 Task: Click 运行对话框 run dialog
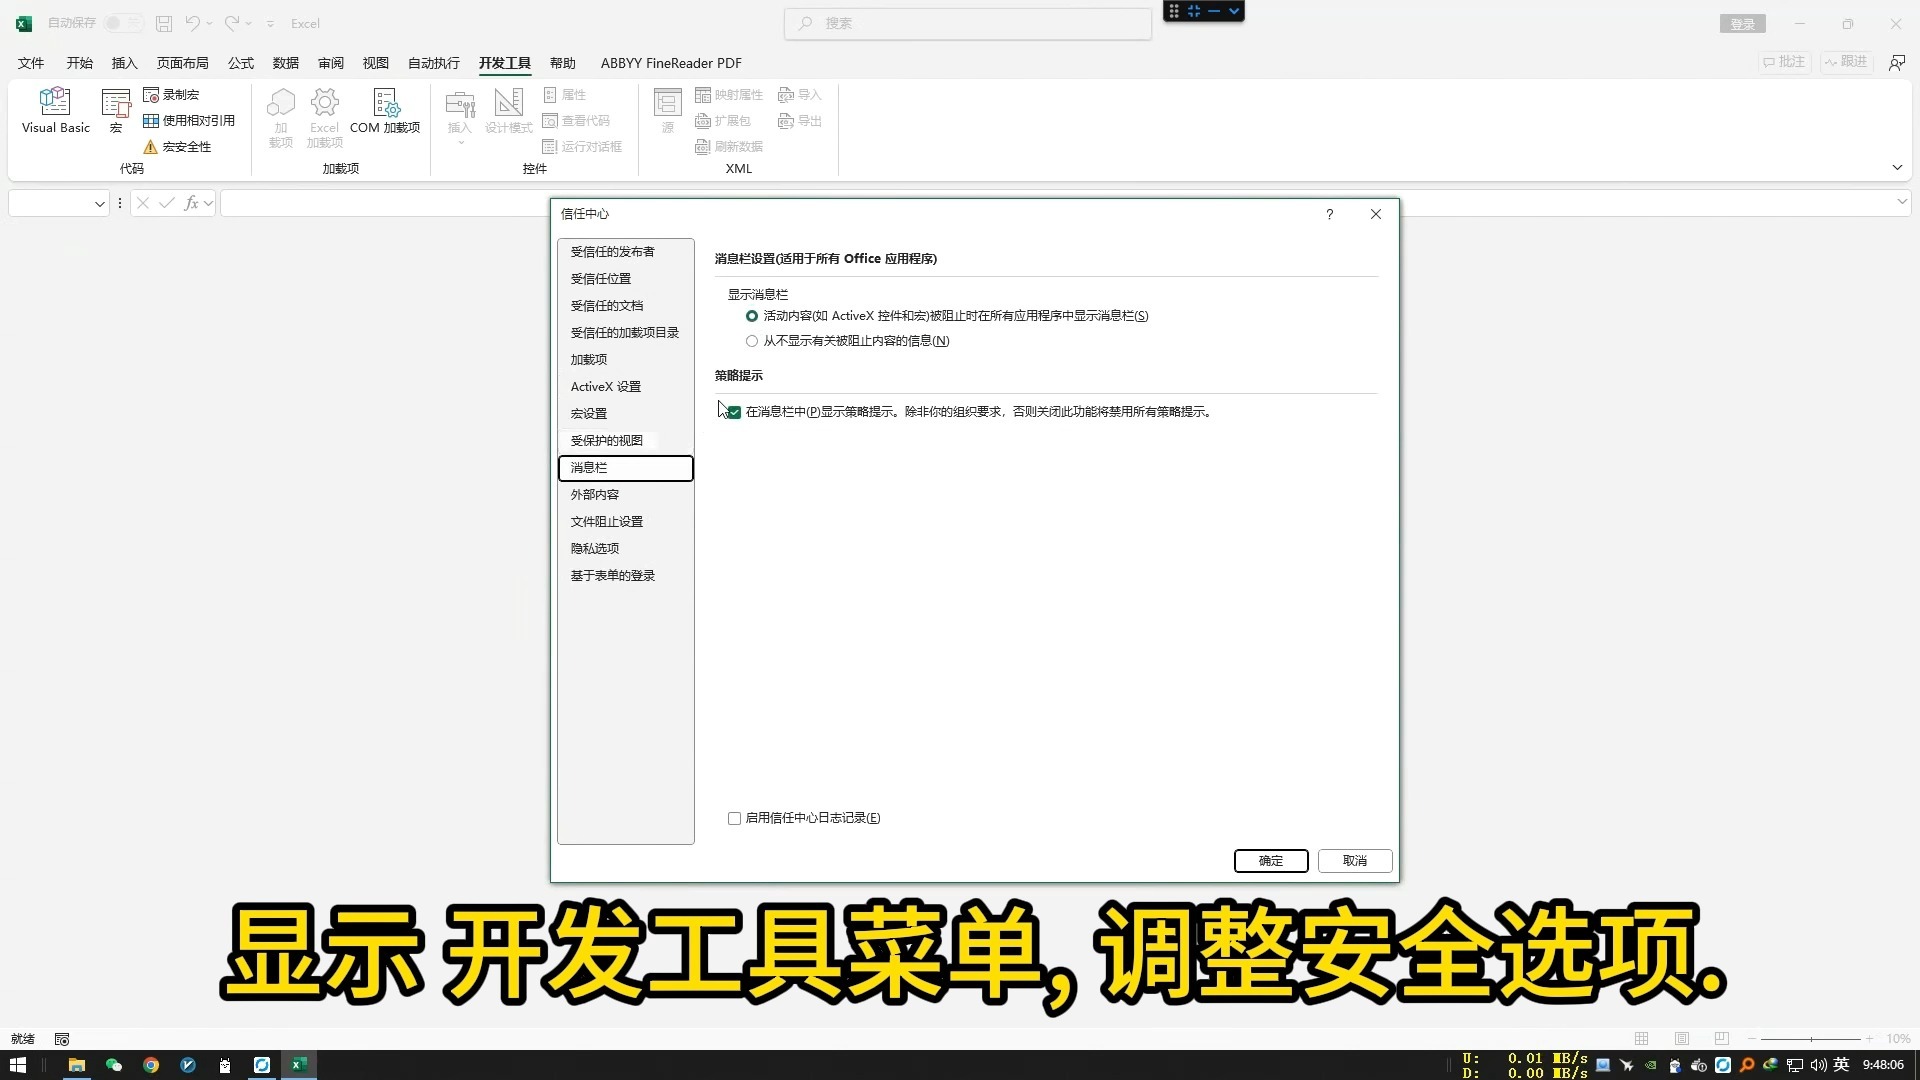582,147
